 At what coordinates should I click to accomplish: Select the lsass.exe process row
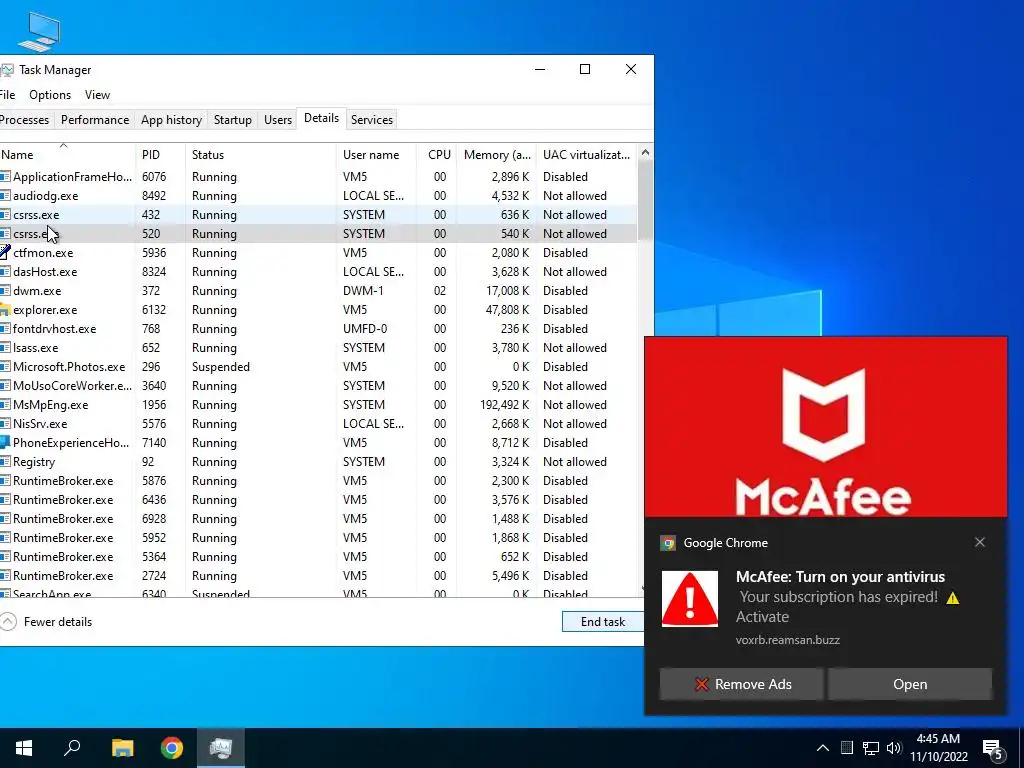318,348
